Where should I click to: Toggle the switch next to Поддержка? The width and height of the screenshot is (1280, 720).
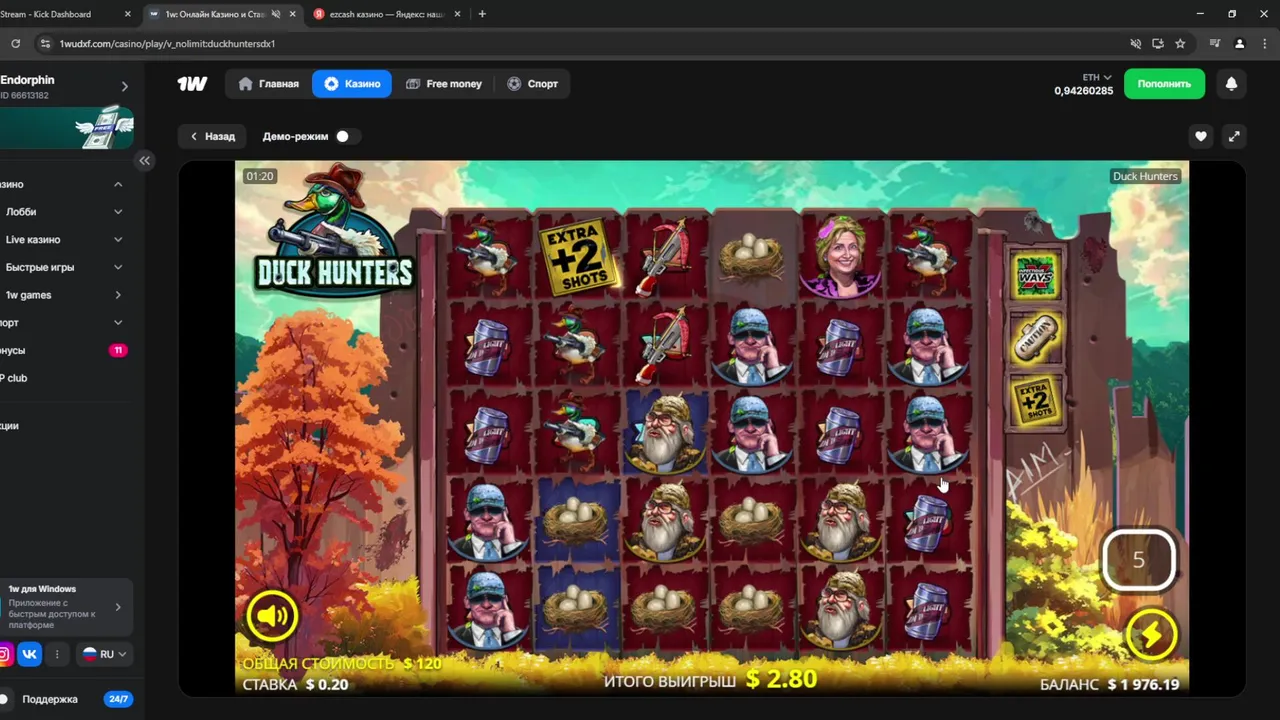click(x=6, y=699)
